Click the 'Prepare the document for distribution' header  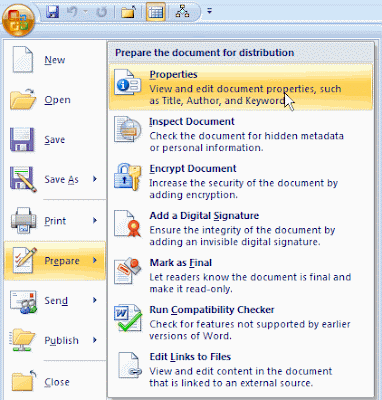point(205,53)
